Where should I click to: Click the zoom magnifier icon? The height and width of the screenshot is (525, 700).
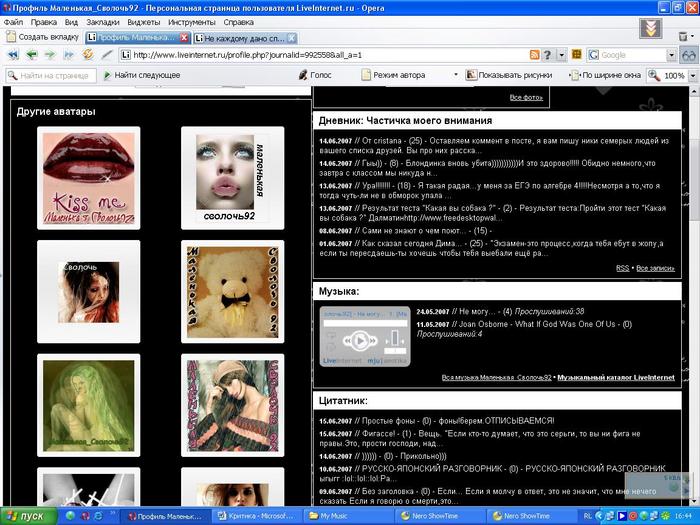click(x=654, y=75)
